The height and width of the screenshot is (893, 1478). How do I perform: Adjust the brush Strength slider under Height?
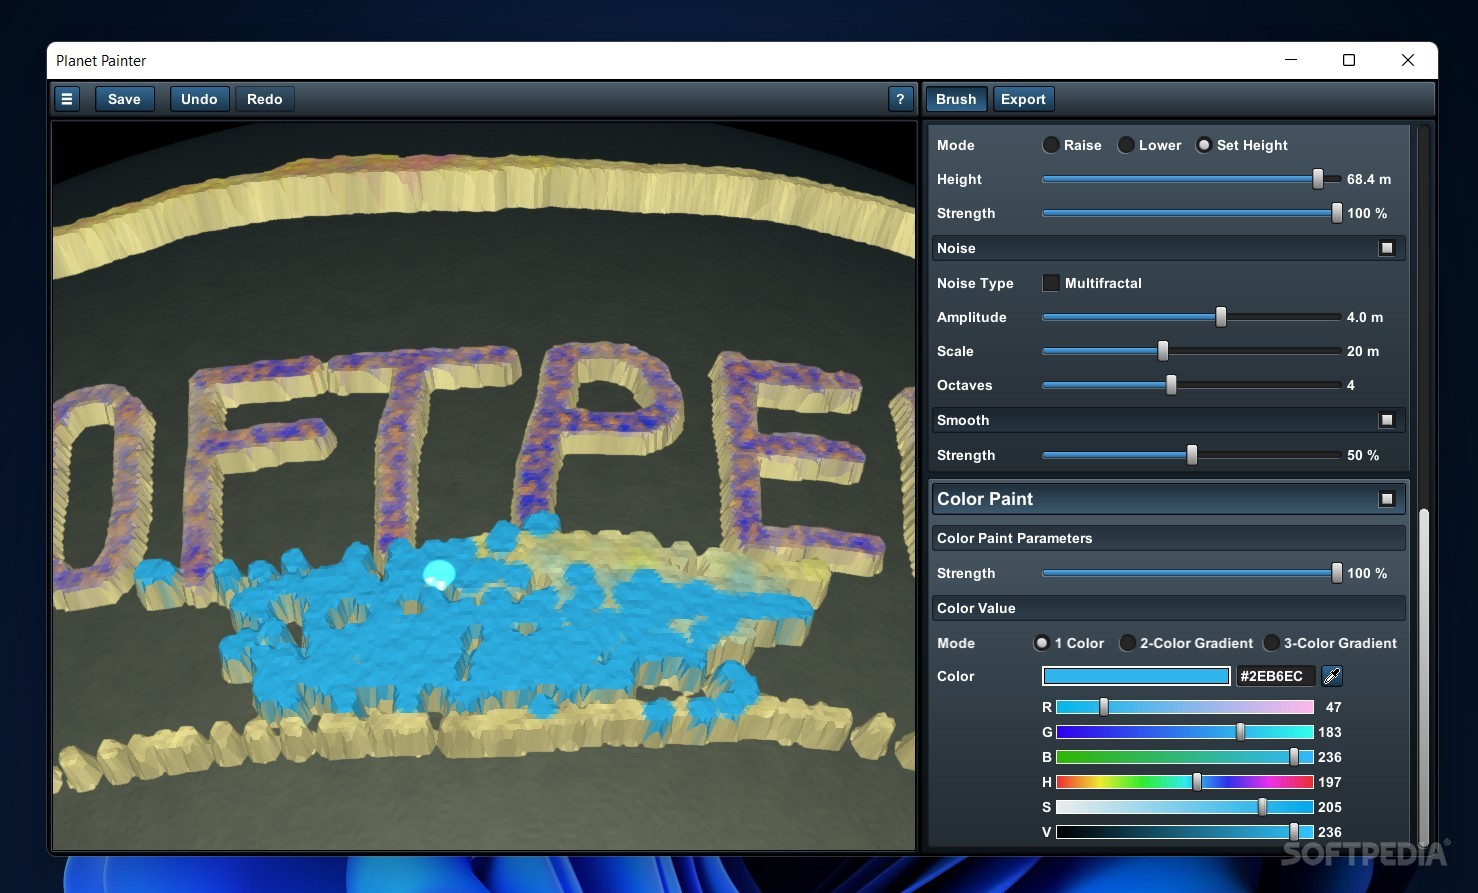(x=1191, y=213)
